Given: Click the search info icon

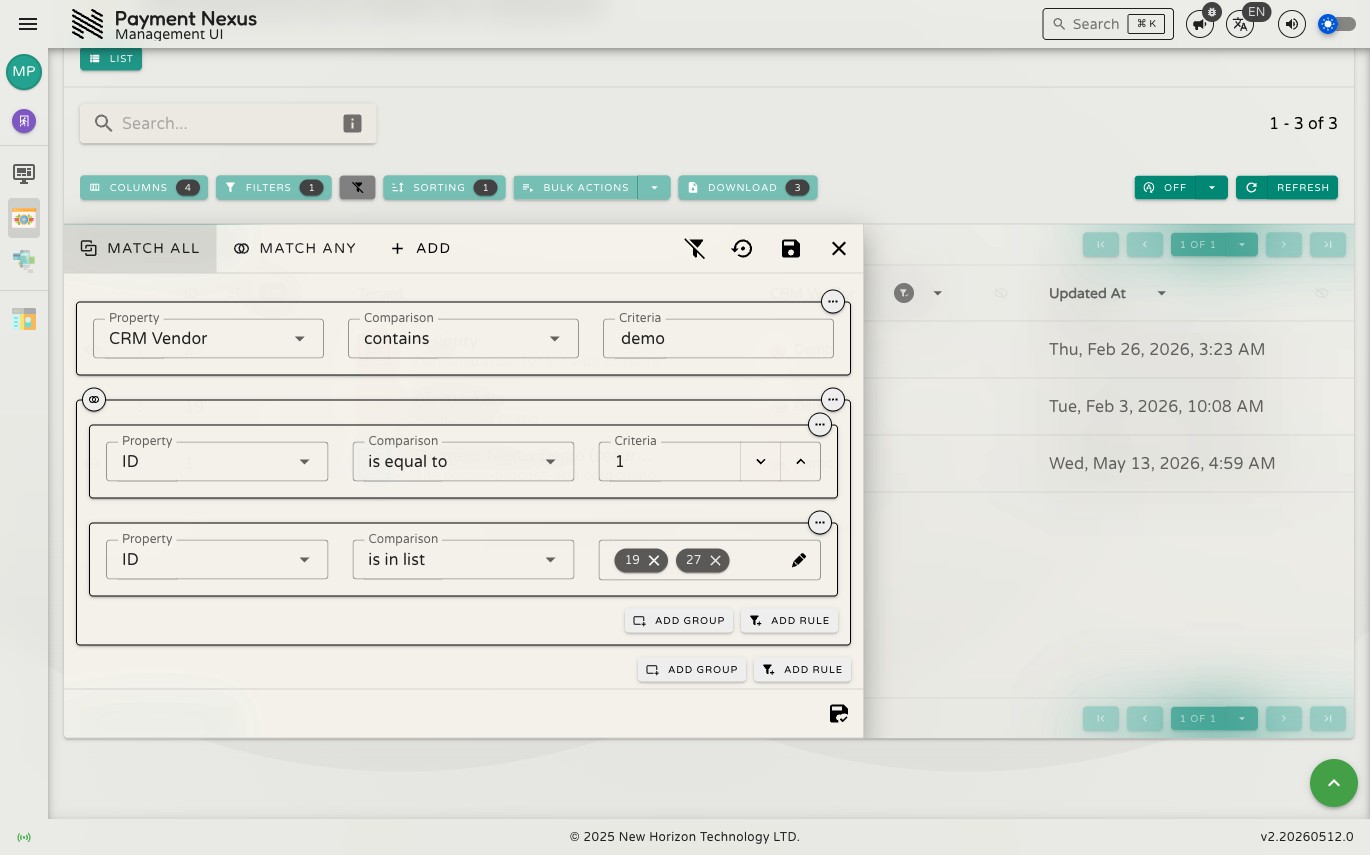Looking at the screenshot, I should [352, 123].
